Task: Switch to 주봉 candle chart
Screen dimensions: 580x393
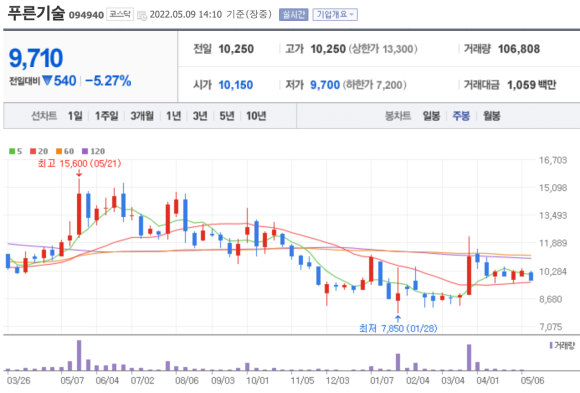Action: coord(461,116)
